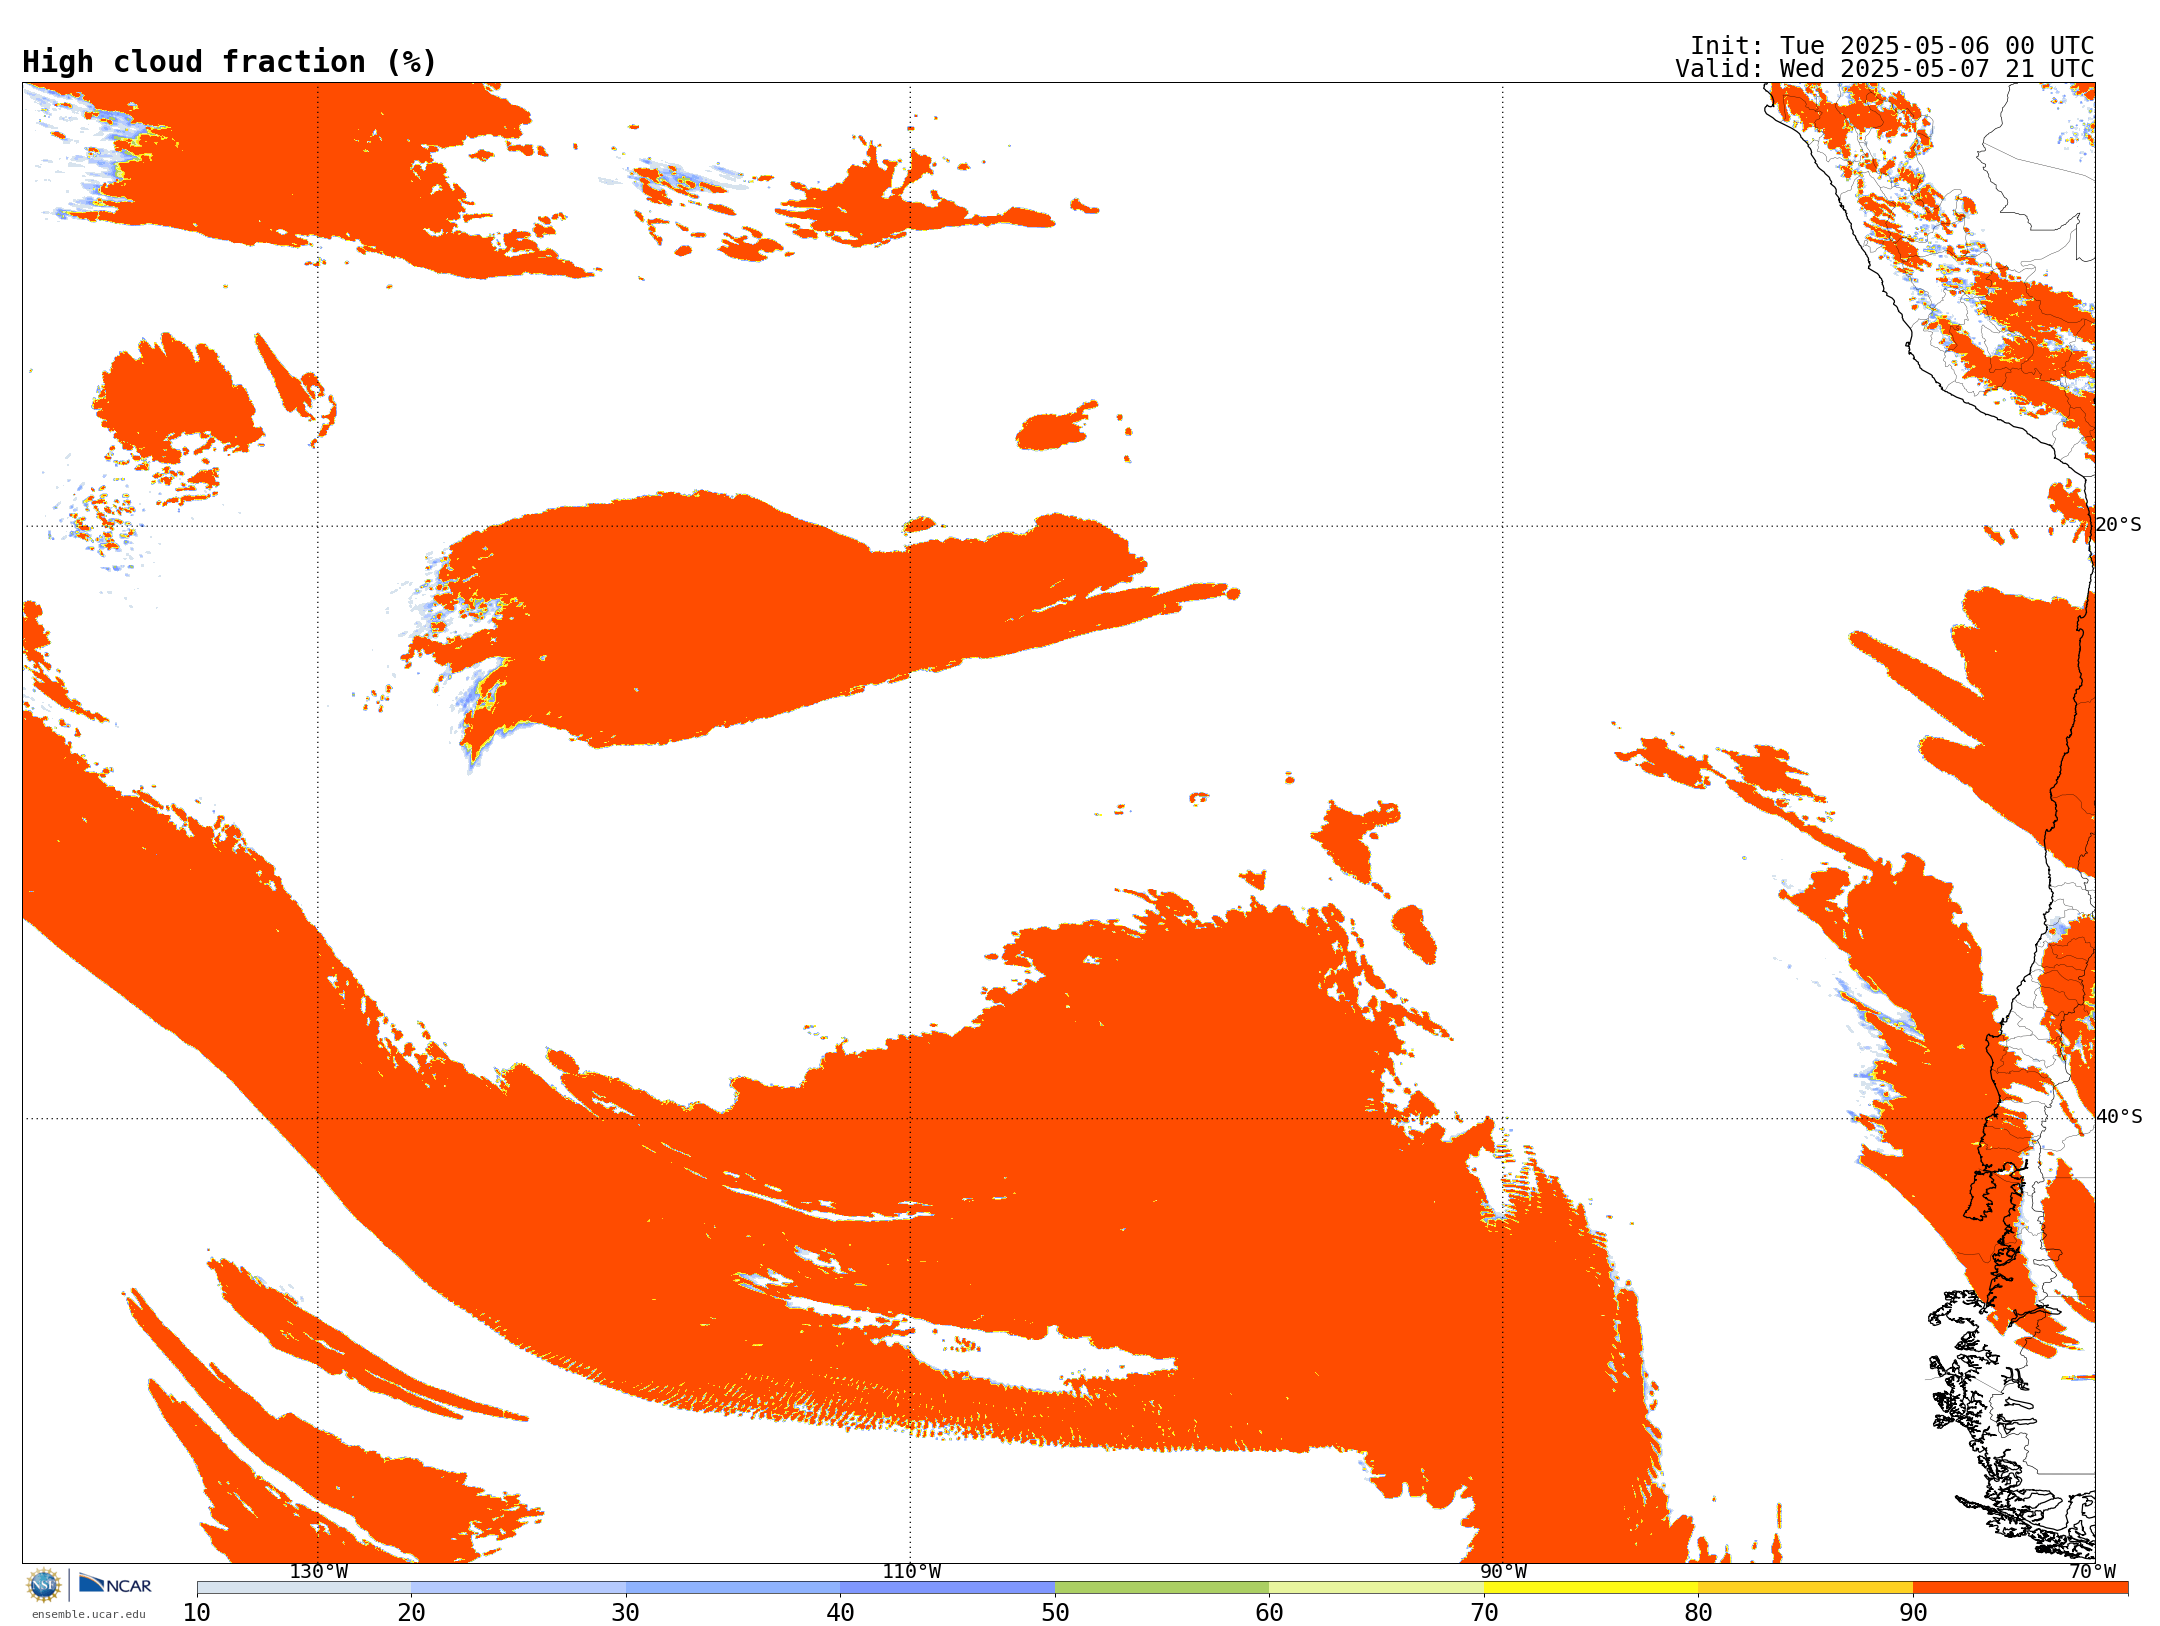This screenshot has width=2160, height=1626.
Task: Click the 130°W longitude label
Action: coord(319,1572)
